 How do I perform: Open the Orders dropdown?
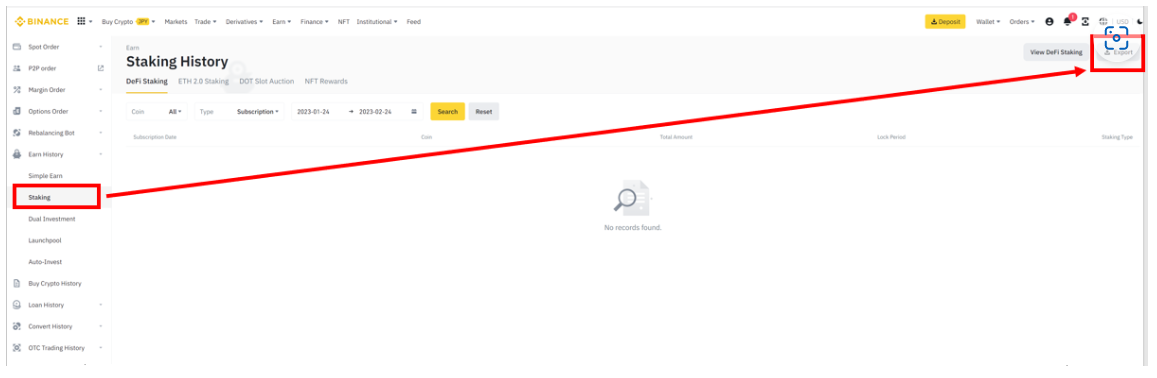tap(1022, 21)
